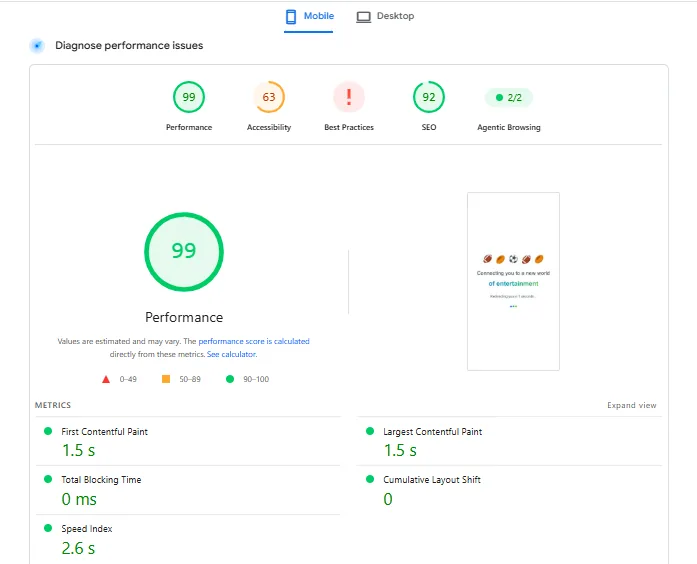Click Largest Contentful Paint green indicator
The width and height of the screenshot is (697, 564).
[369, 431]
